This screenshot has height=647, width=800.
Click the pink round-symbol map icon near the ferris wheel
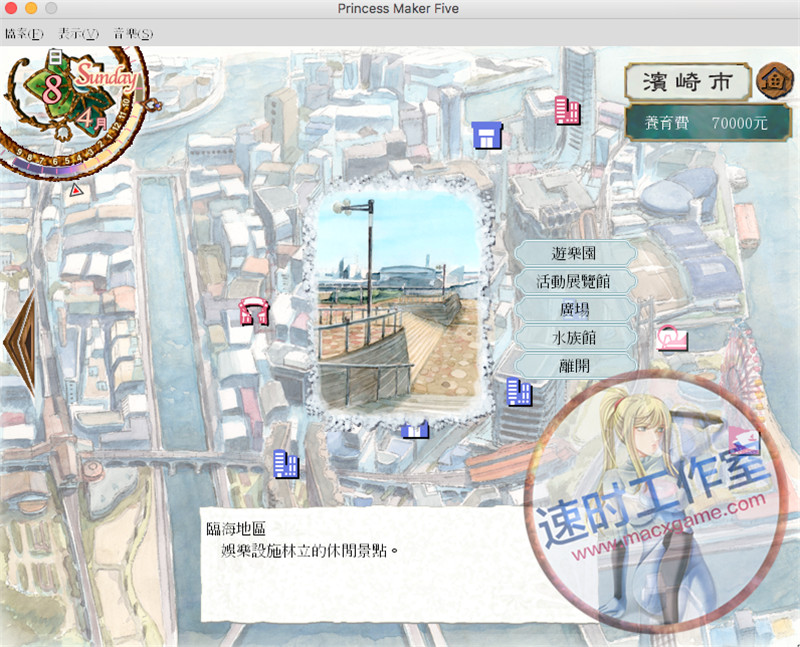point(672,338)
